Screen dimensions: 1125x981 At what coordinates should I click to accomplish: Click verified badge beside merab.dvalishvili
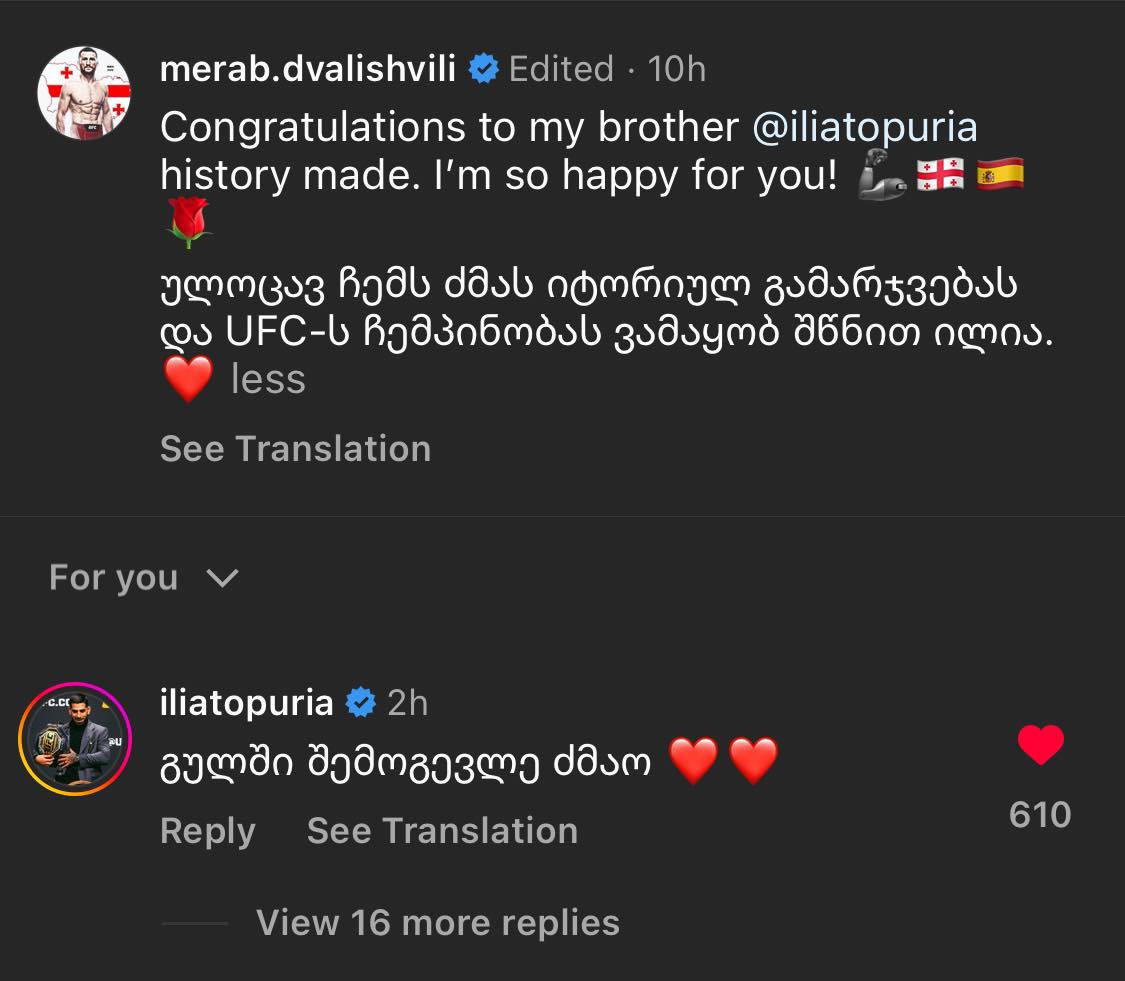click(485, 70)
